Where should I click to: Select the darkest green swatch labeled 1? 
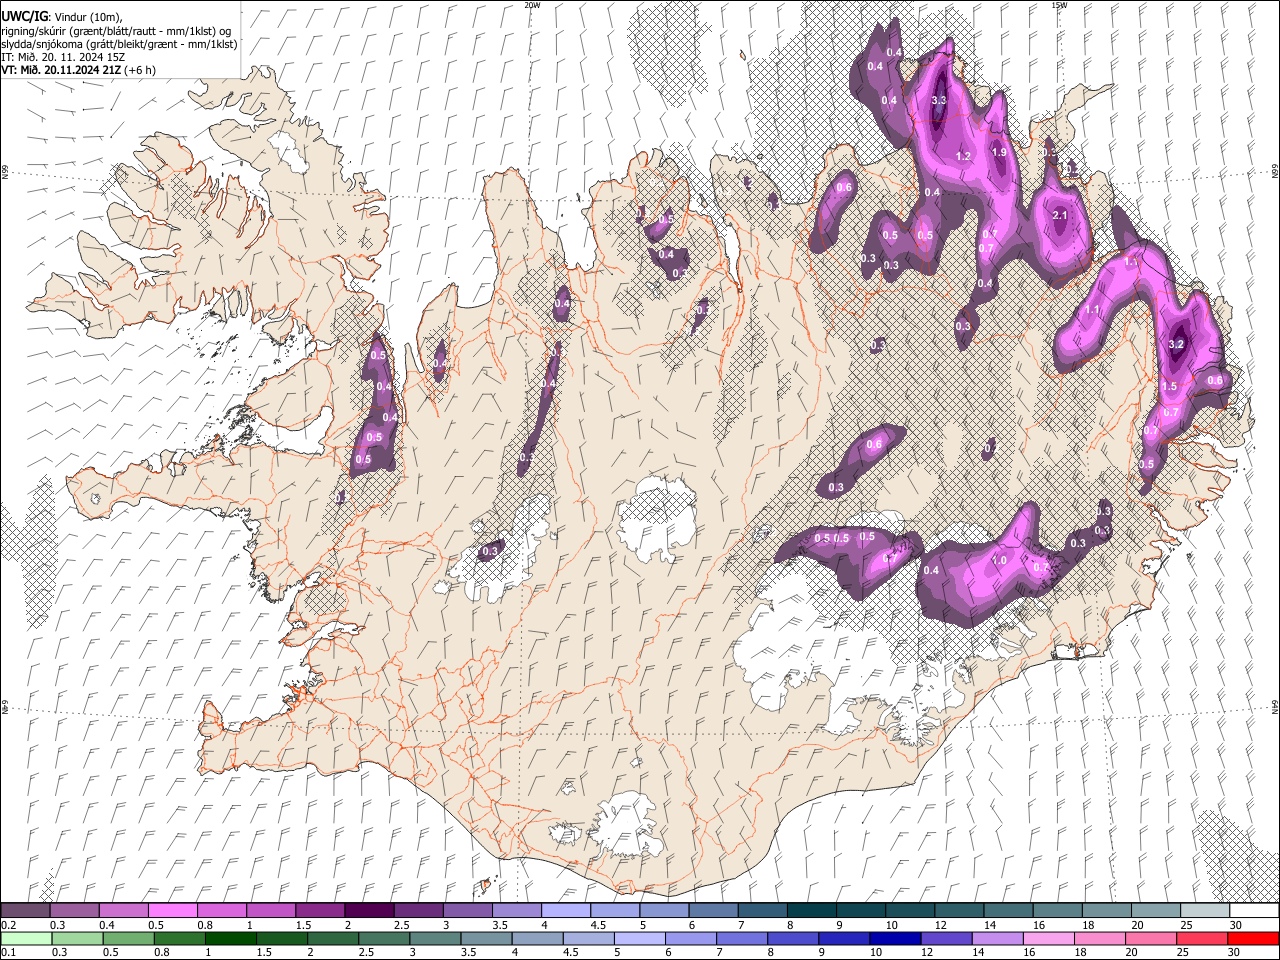[x=231, y=938]
